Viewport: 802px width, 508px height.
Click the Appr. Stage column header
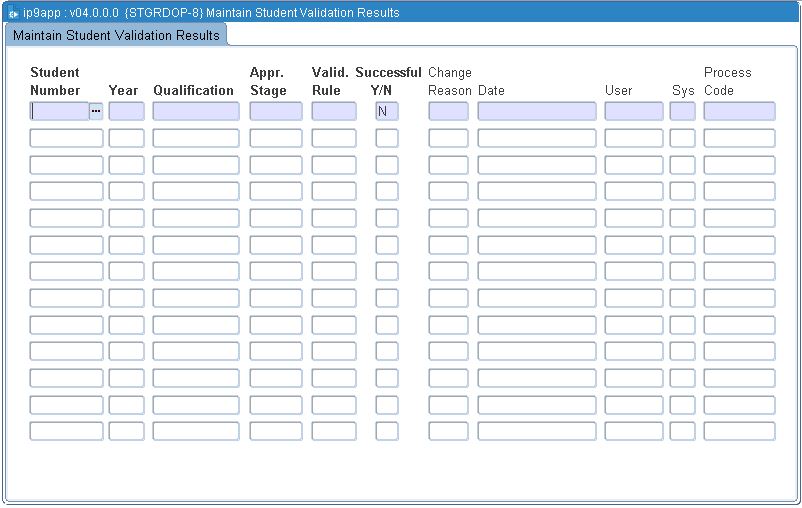click(x=268, y=81)
